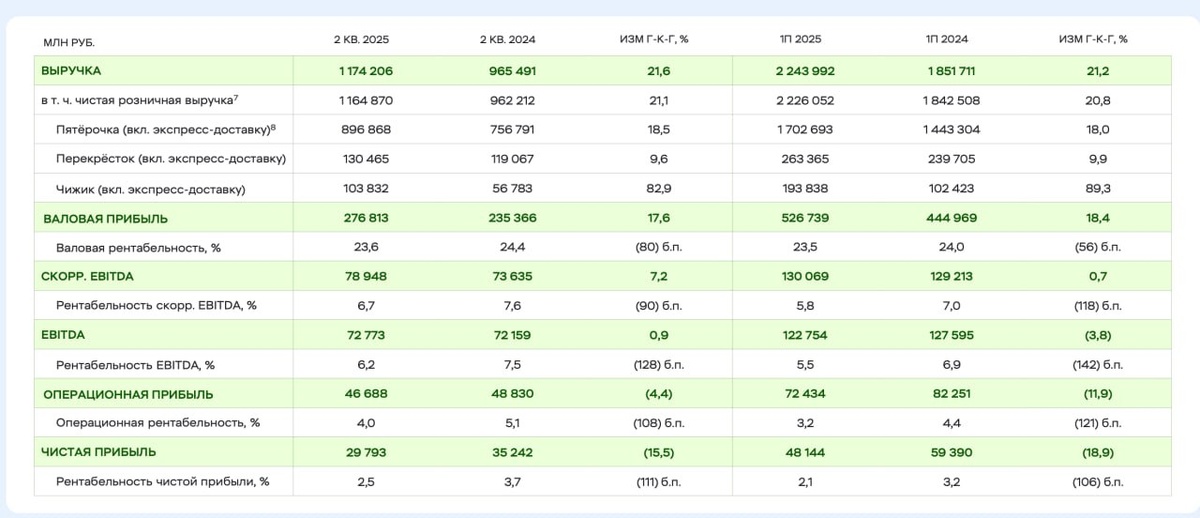Click margin change '(80) б.п.'
The image size is (1200, 518).
(x=658, y=247)
